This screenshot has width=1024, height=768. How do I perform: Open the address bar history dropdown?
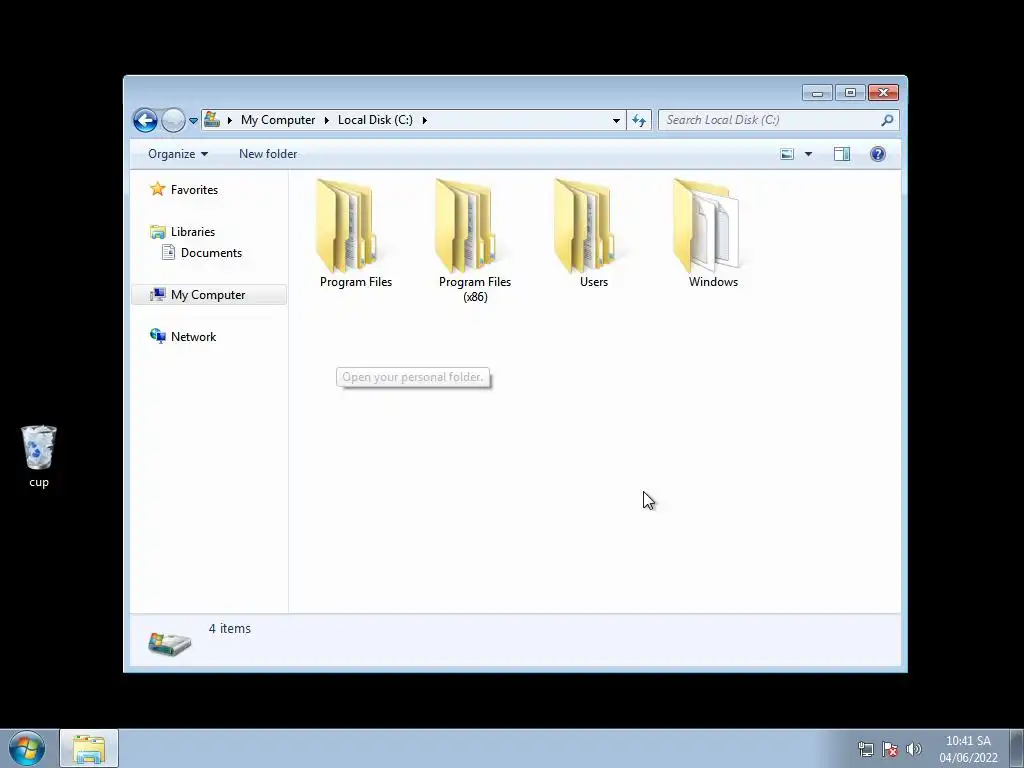click(616, 120)
